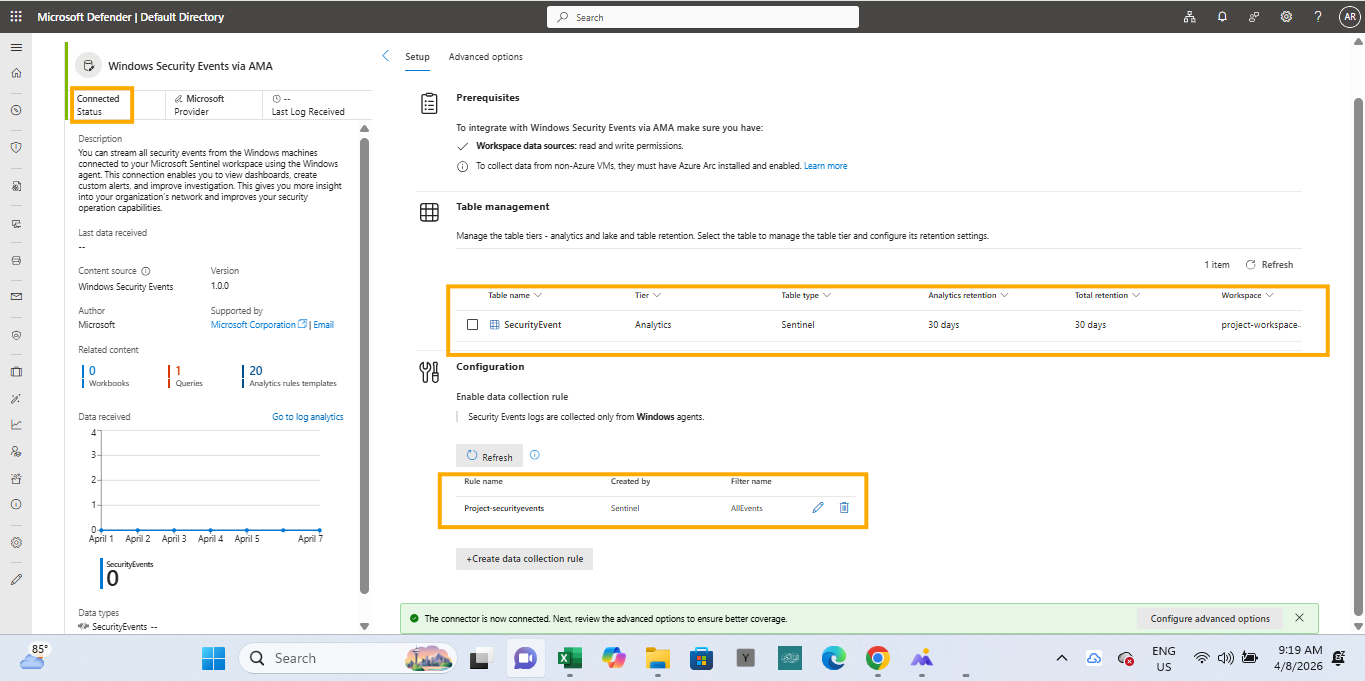Click the Windows taskbar Search field
Image resolution: width=1365 pixels, height=681 pixels.
(x=347, y=658)
